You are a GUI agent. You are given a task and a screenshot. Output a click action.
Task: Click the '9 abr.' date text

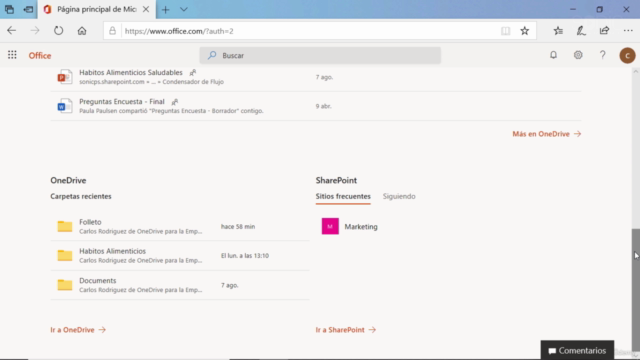tap(323, 106)
